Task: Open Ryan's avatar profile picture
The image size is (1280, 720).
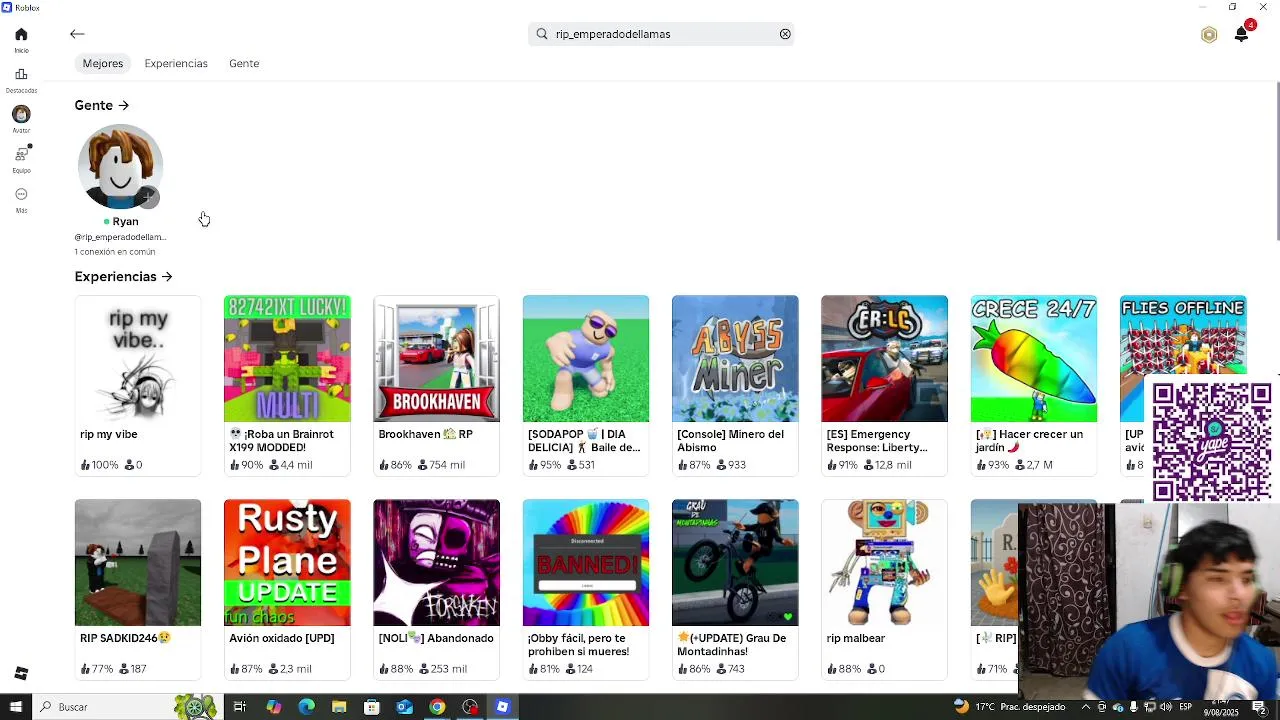Action: point(120,166)
